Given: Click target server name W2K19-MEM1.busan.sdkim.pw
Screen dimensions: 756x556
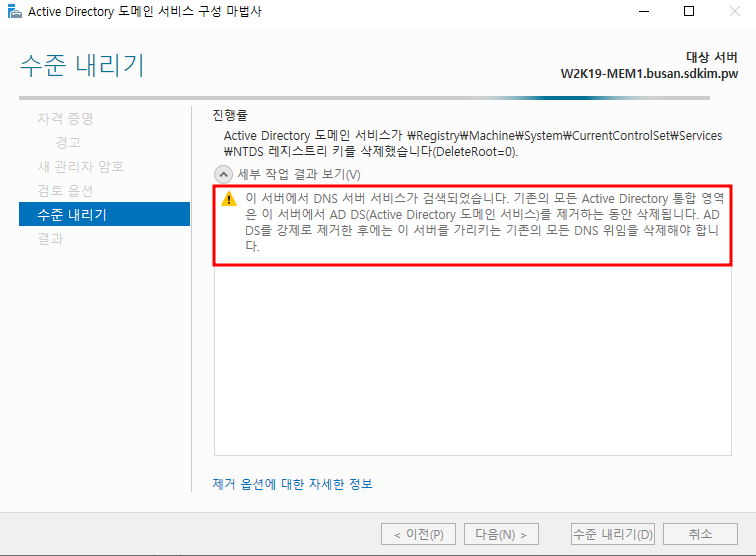Looking at the screenshot, I should tap(649, 74).
